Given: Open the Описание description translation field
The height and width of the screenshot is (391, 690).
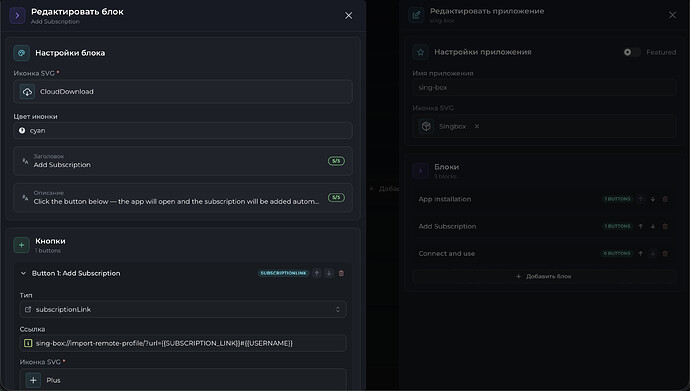Looking at the screenshot, I should coord(183,197).
